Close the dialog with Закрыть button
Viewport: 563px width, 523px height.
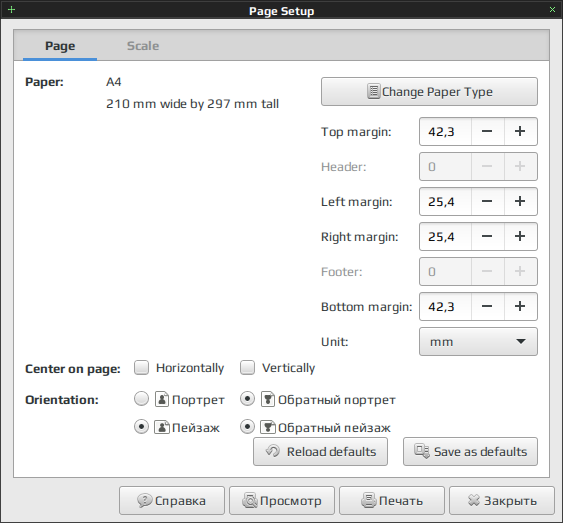pos(502,500)
